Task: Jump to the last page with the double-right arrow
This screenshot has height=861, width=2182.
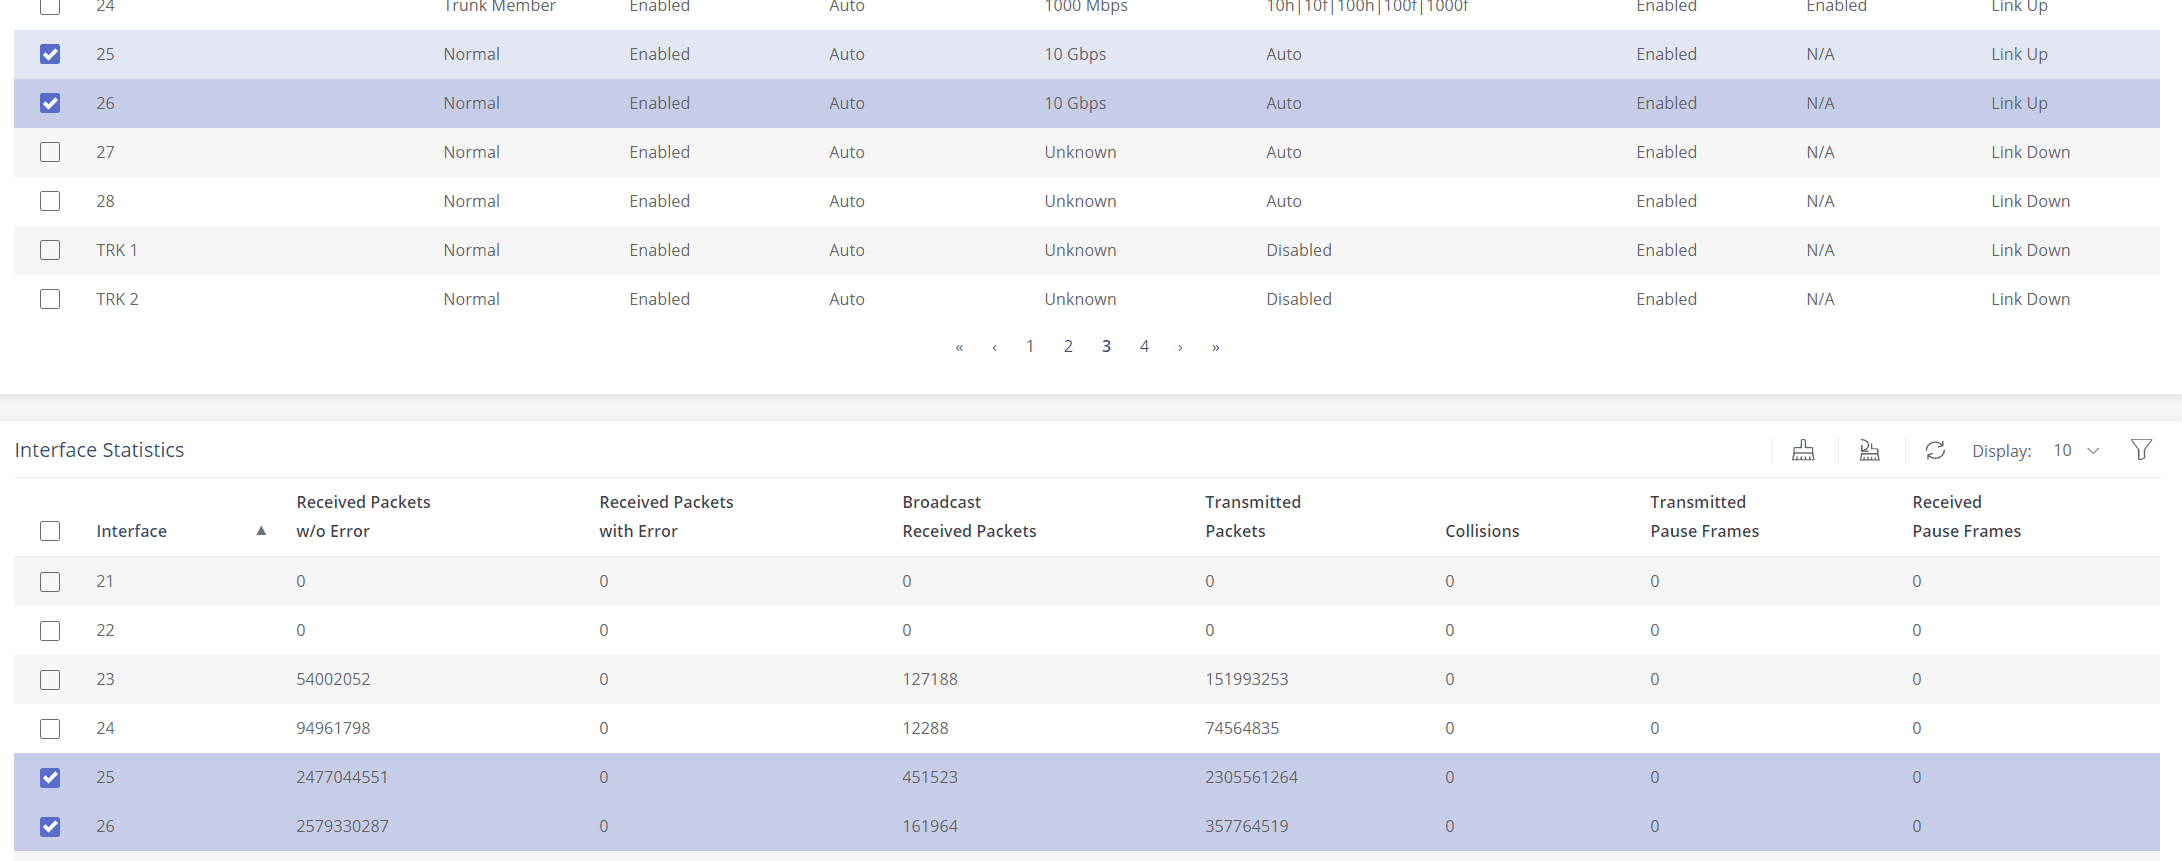Action: coord(1216,347)
